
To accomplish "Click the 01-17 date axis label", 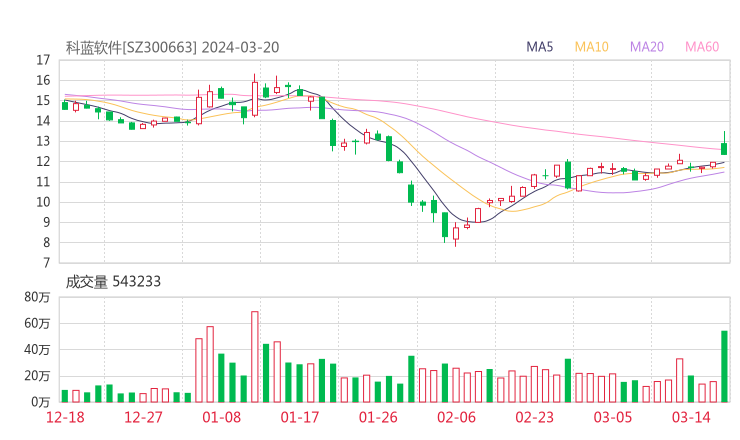I will [x=300, y=417].
